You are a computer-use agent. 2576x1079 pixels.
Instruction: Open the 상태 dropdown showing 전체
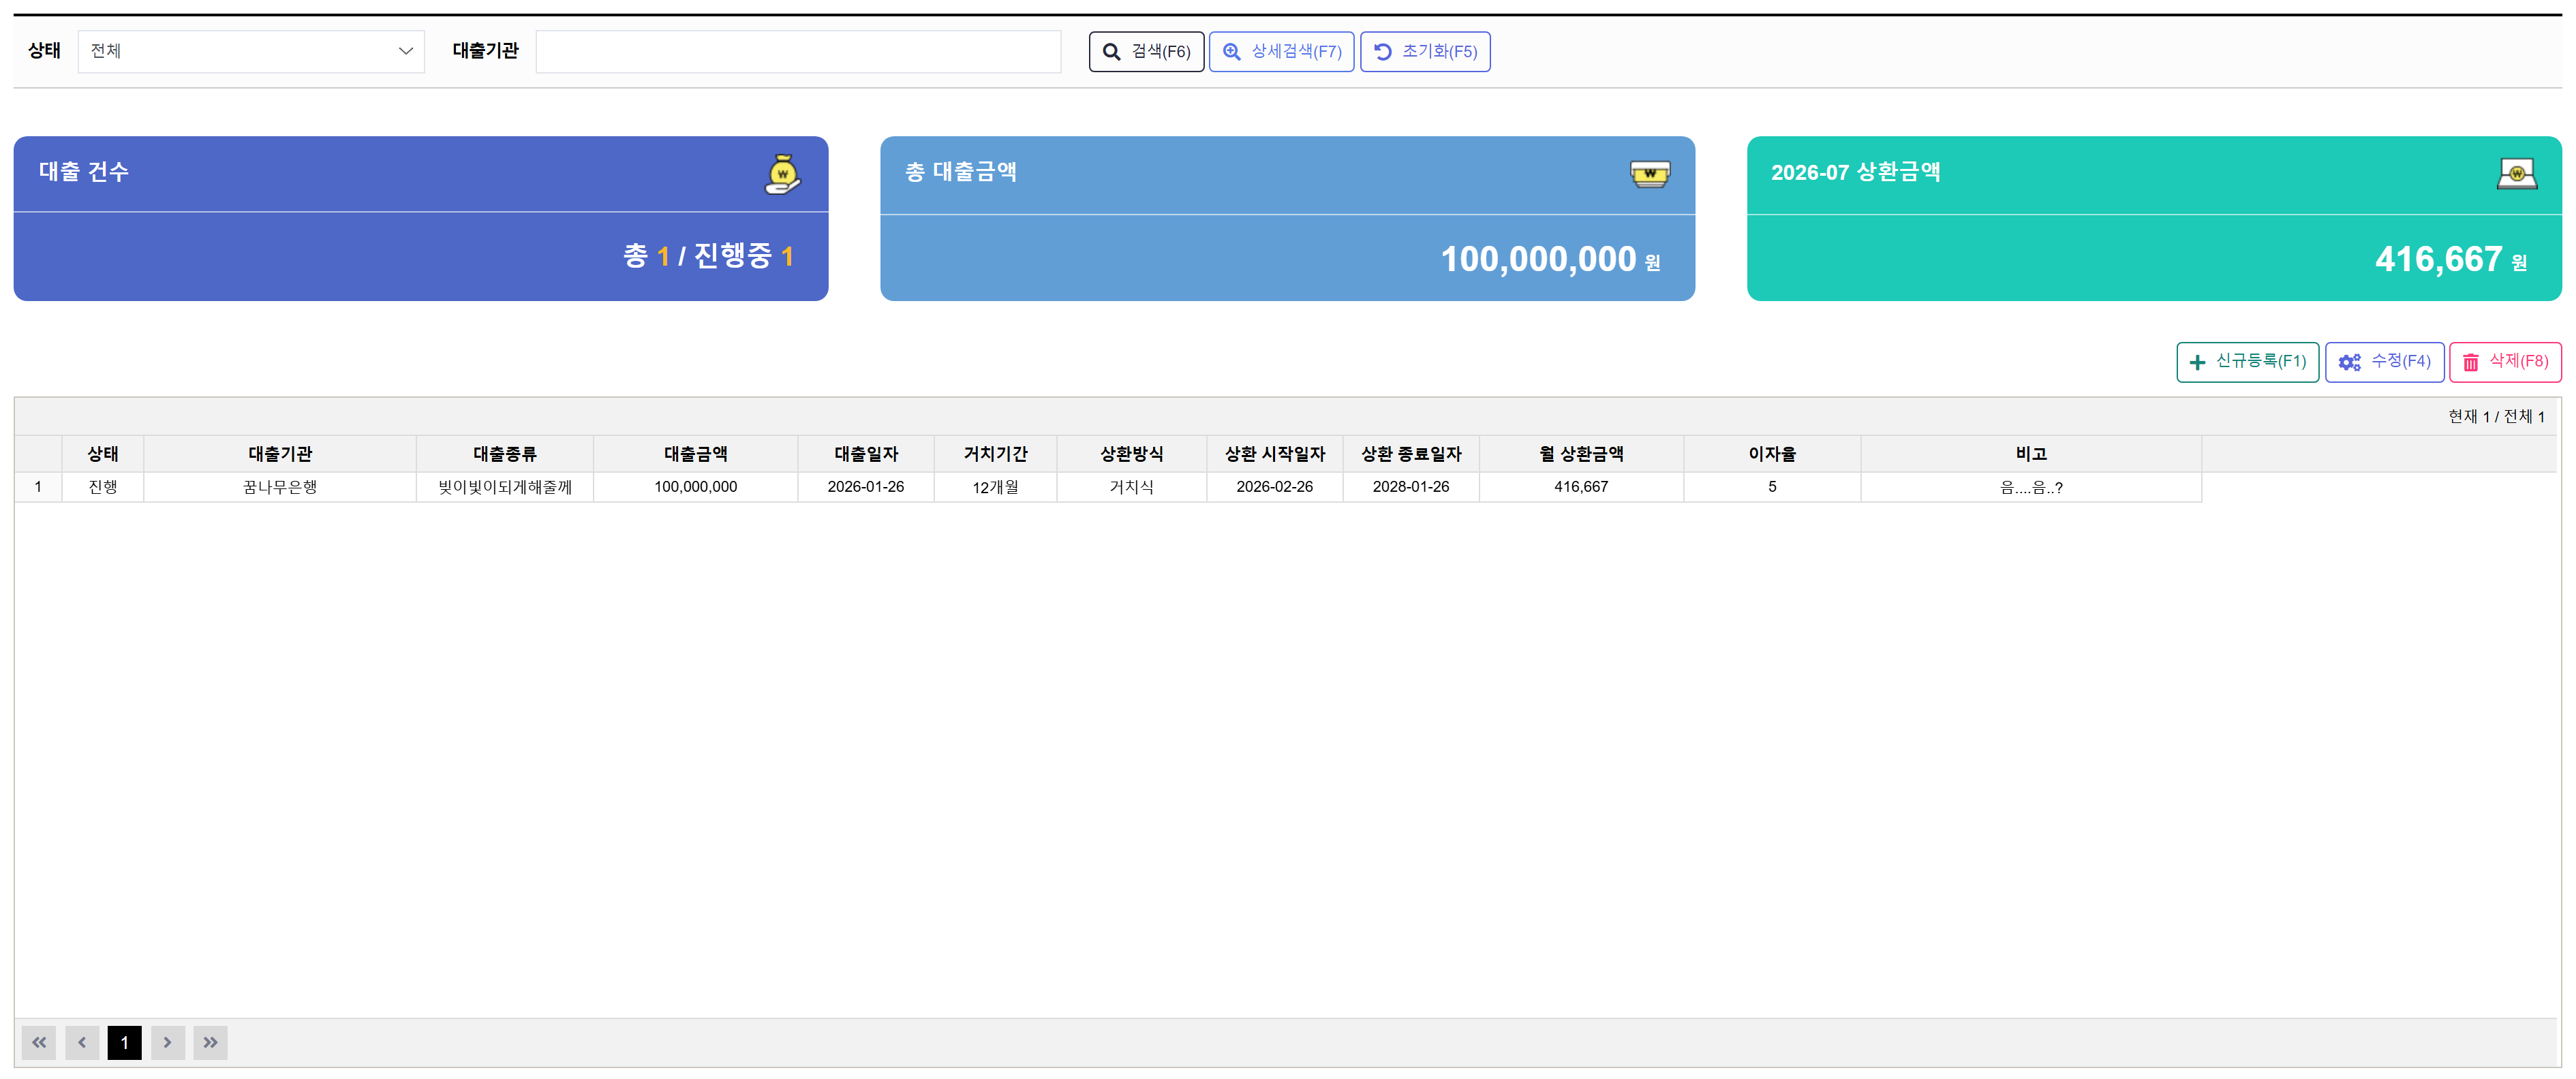click(x=251, y=51)
